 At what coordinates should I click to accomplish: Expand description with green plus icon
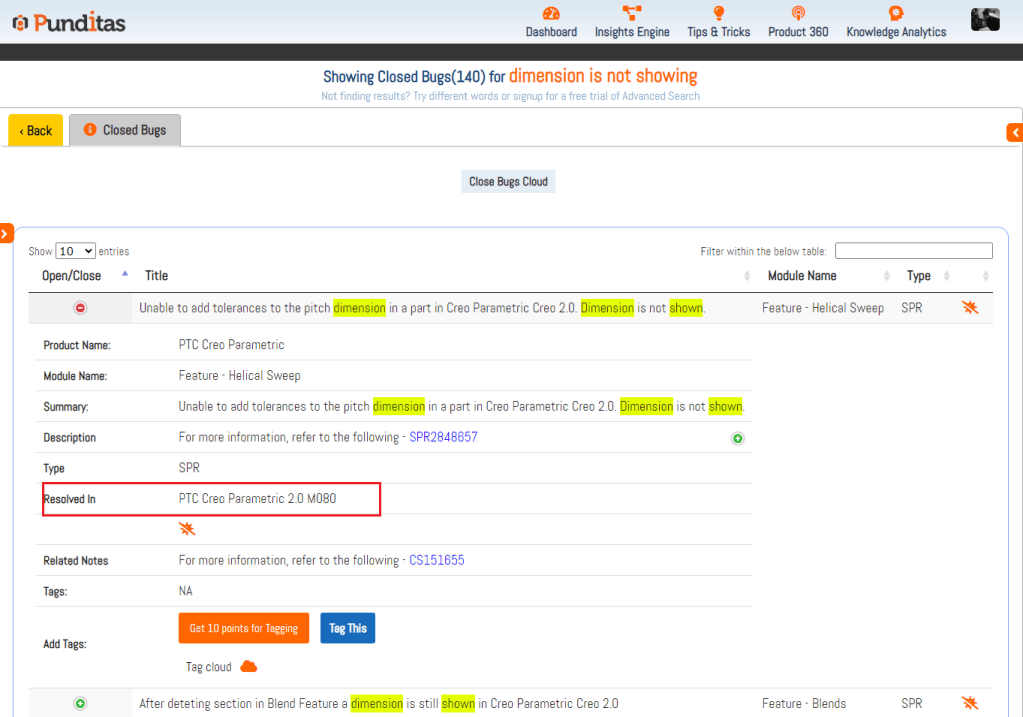tap(738, 438)
